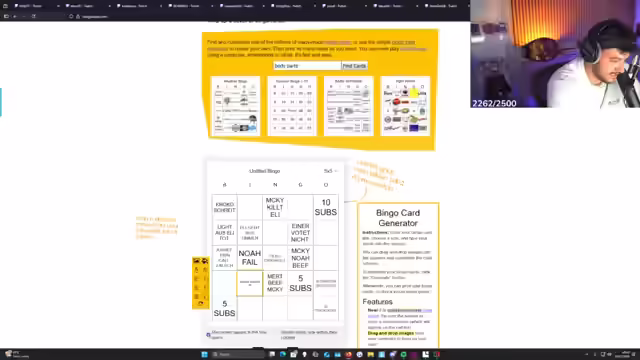The height and width of the screenshot is (360, 640).
Task: Select the 5 SUBS cell in column B
Action: pos(224,308)
